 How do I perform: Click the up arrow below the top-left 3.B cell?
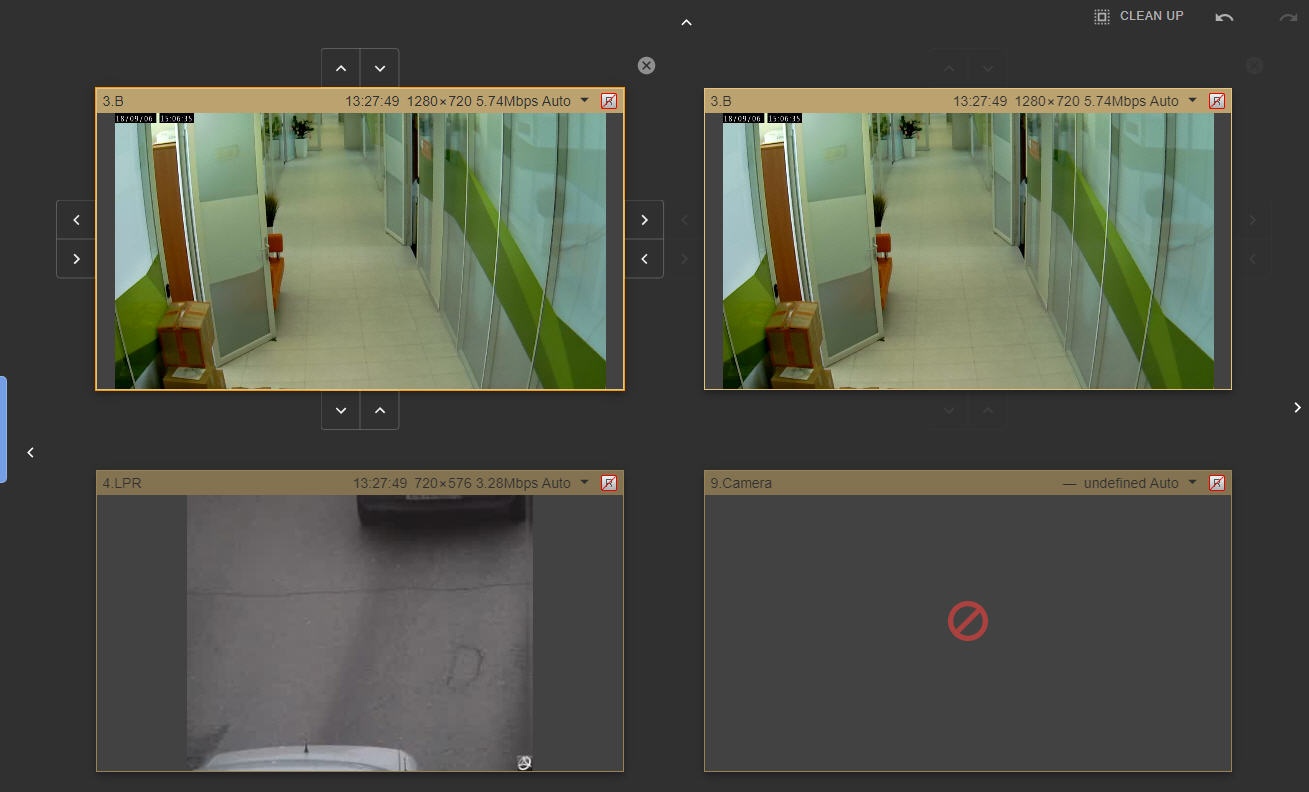coord(380,410)
